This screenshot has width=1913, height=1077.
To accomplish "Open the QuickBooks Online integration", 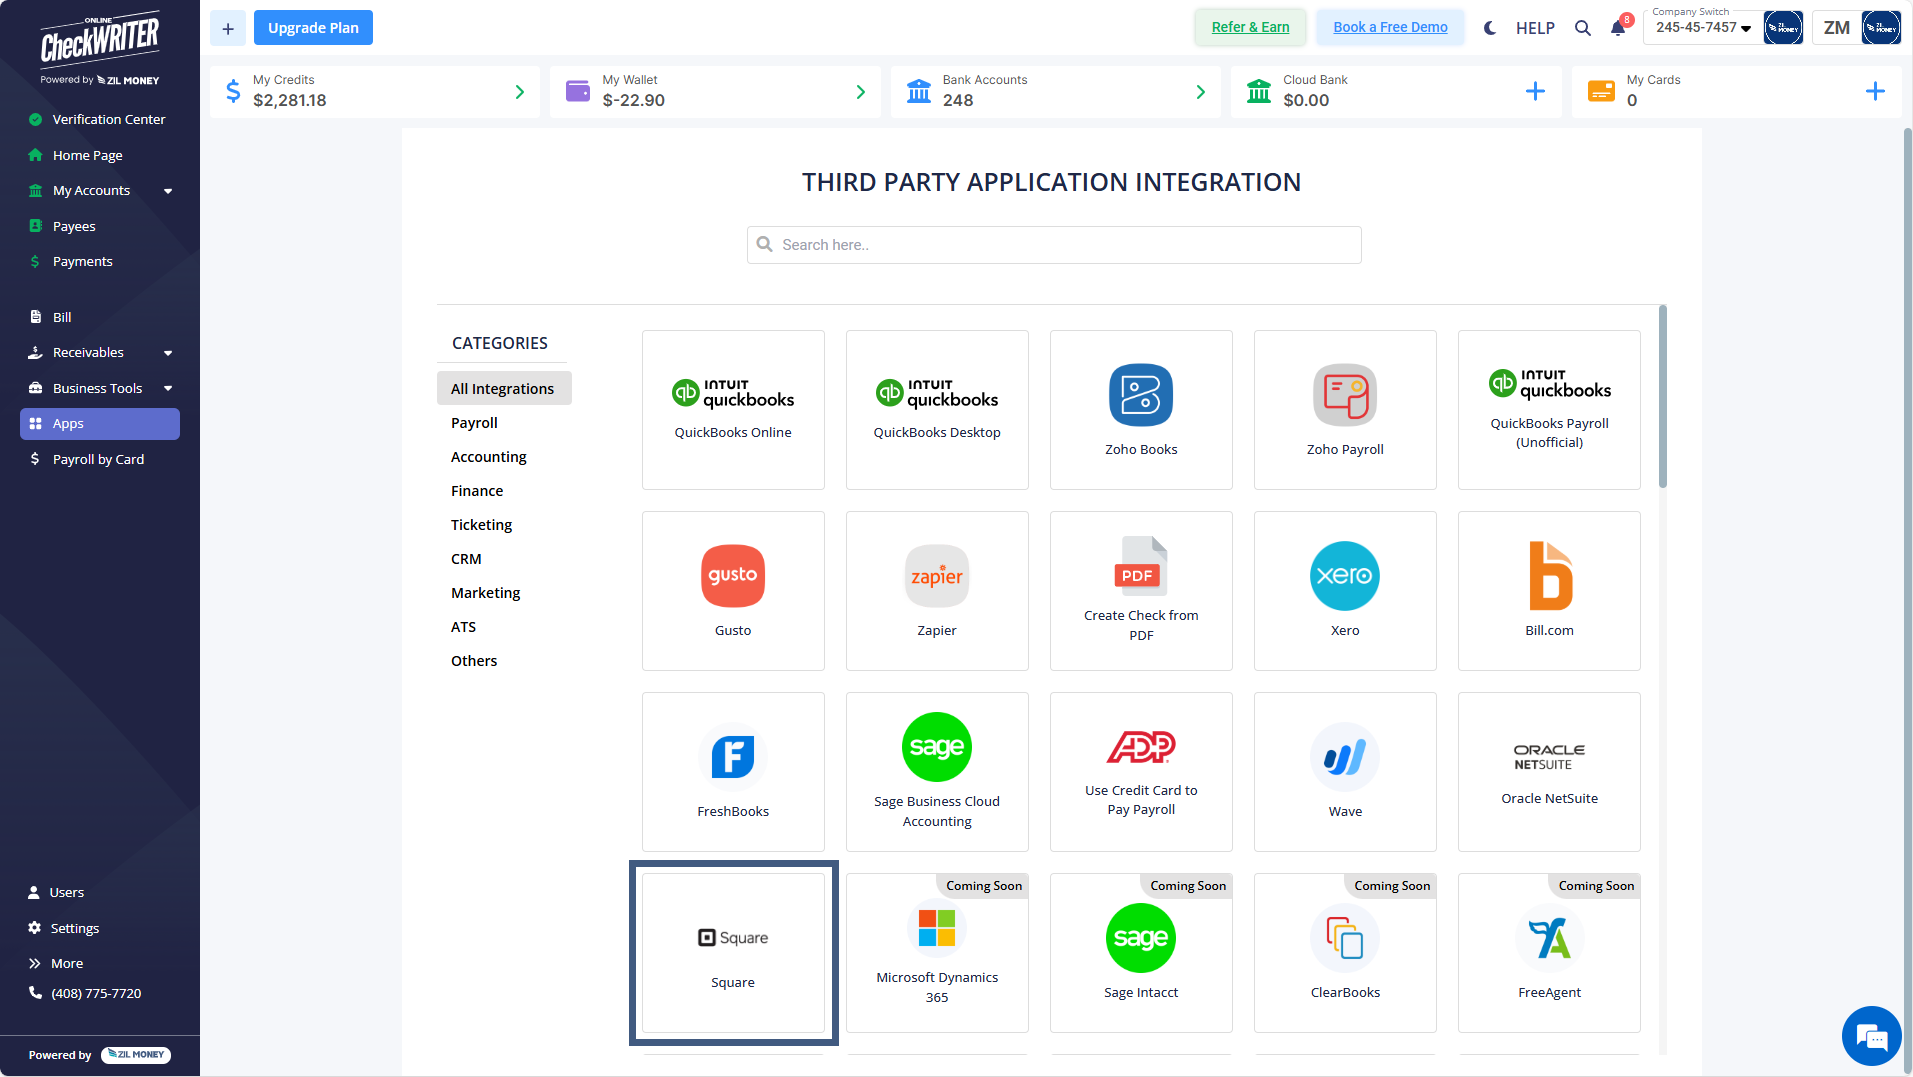I will (x=733, y=409).
